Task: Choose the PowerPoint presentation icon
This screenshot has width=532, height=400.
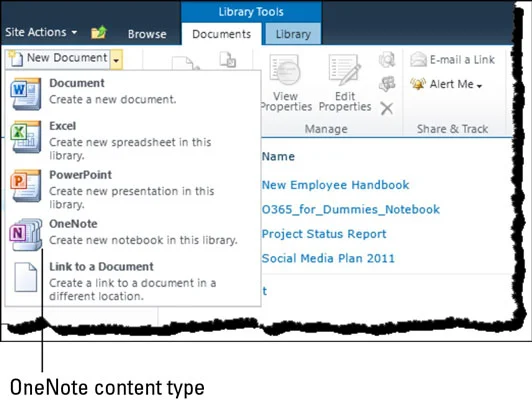Action: [26, 186]
